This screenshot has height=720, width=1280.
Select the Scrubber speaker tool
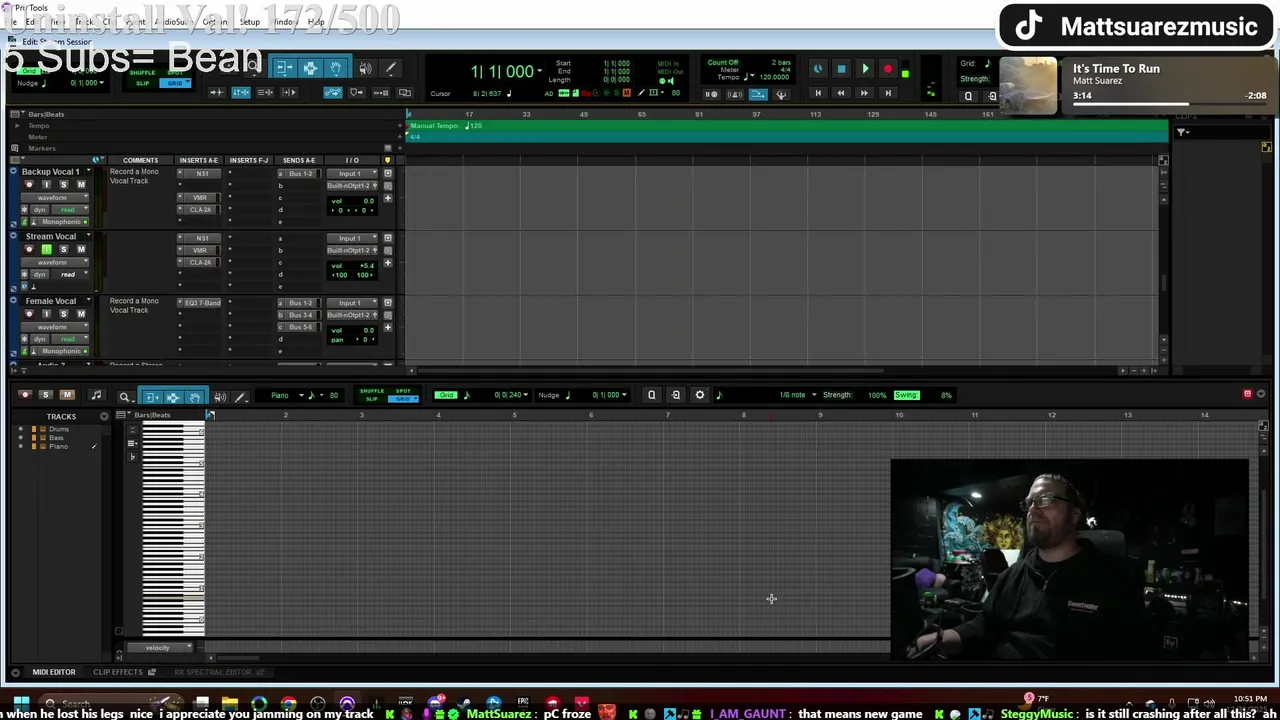[x=365, y=68]
